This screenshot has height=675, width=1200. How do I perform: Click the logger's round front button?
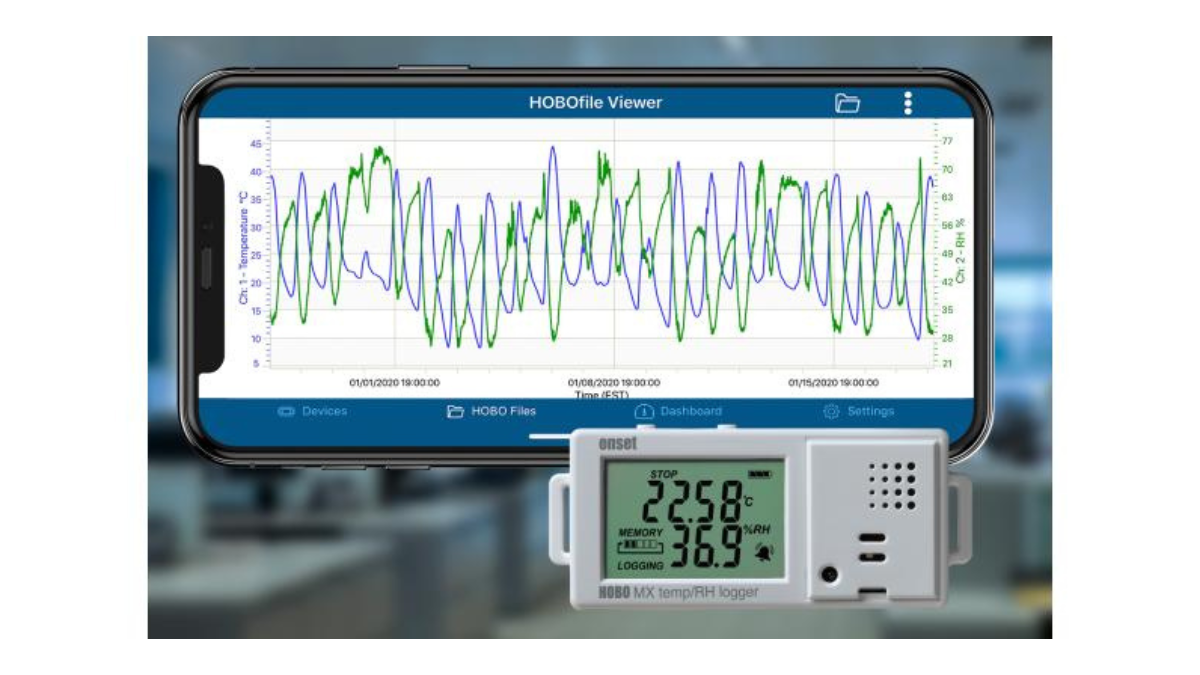point(830,574)
